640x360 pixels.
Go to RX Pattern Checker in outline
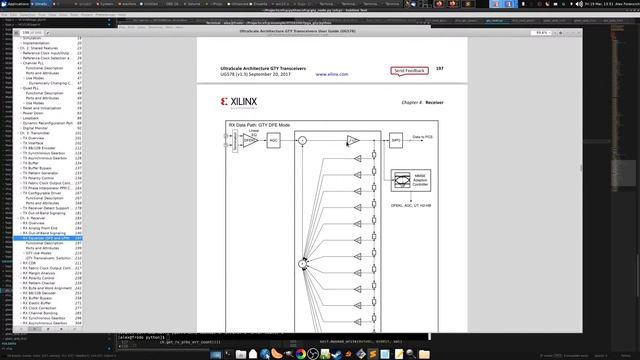39,283
